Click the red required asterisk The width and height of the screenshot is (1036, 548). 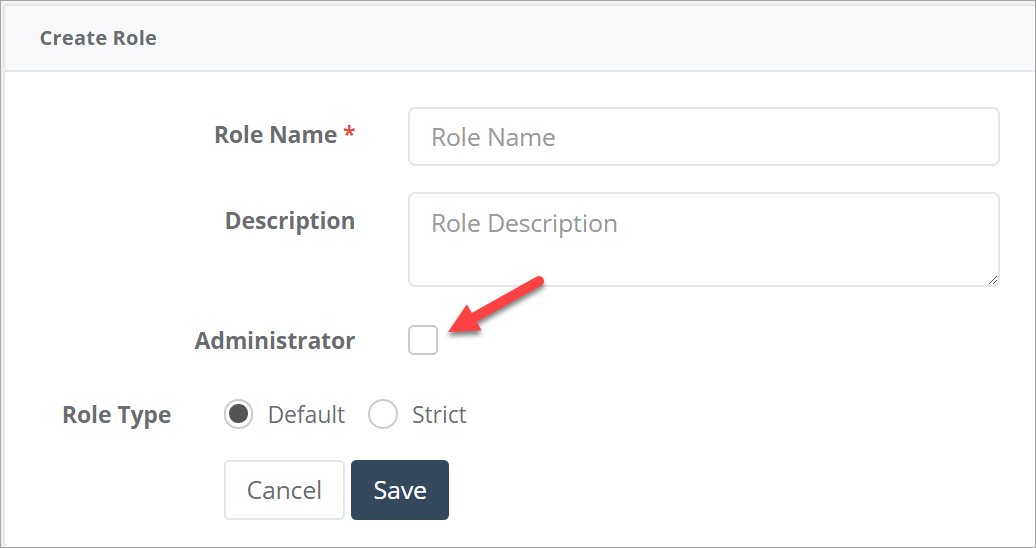click(349, 135)
